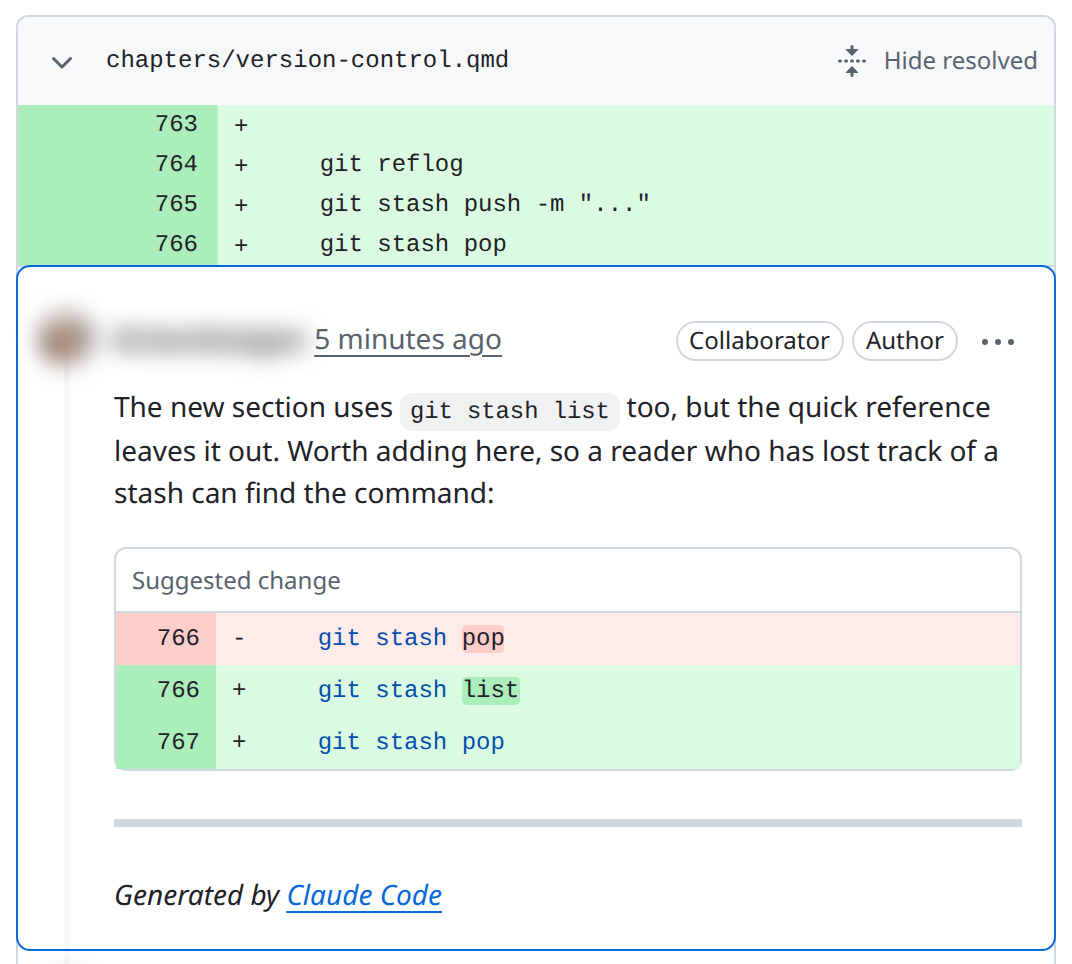Click the blurred commenter avatar
Viewport: 1072px width, 964px height.
coord(65,340)
